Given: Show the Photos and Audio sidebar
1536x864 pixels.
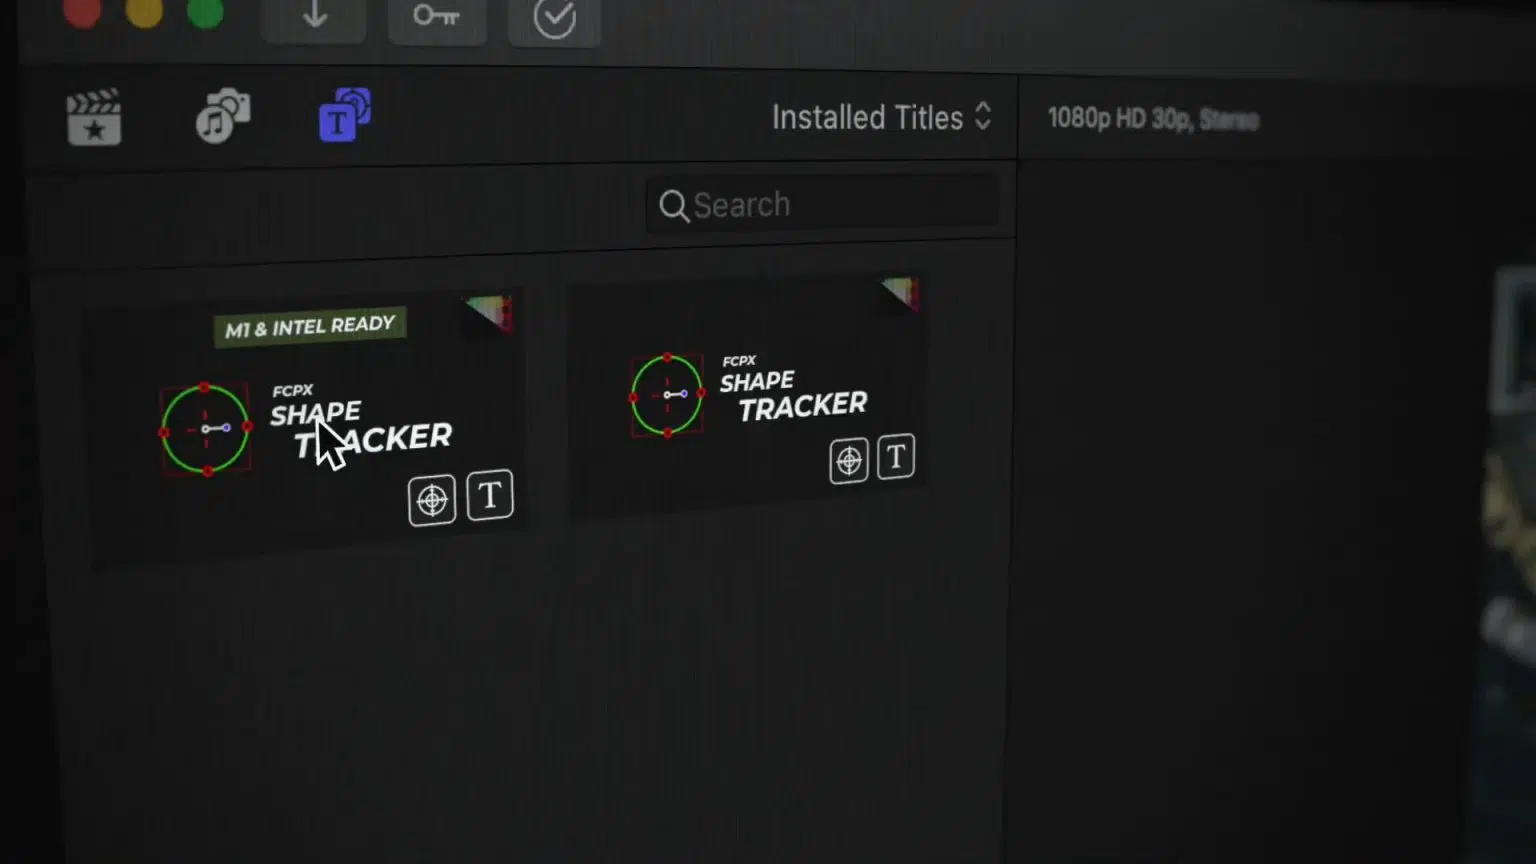Looking at the screenshot, I should click(x=222, y=116).
